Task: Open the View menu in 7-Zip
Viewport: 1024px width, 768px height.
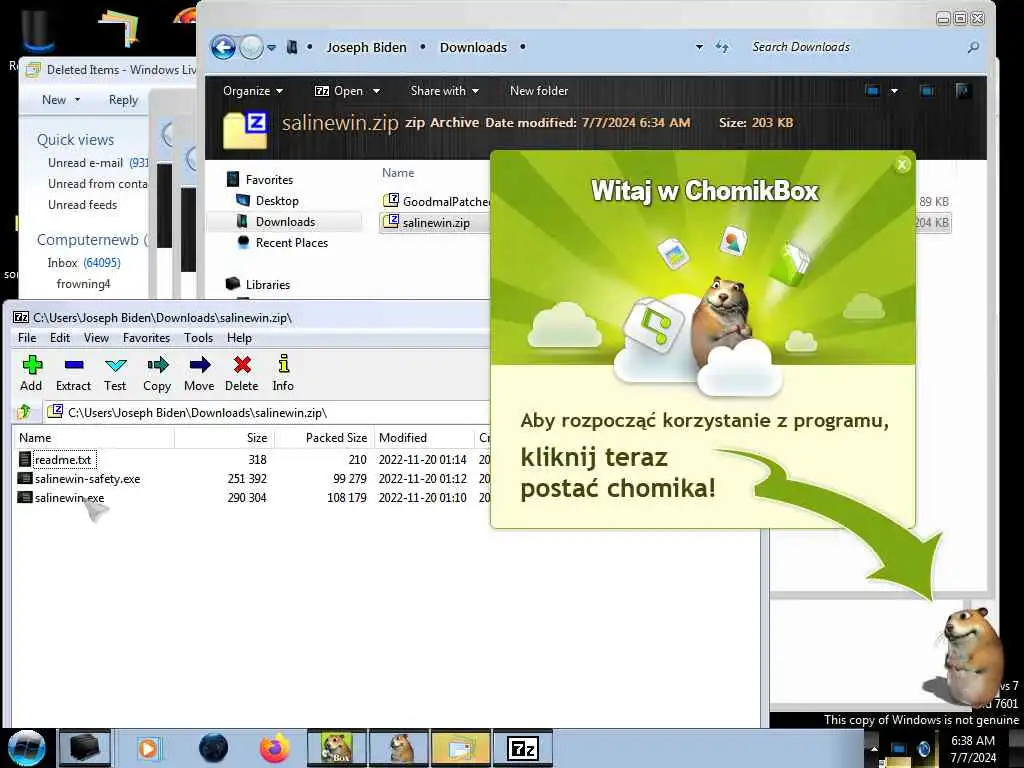Action: pyautogui.click(x=96, y=338)
